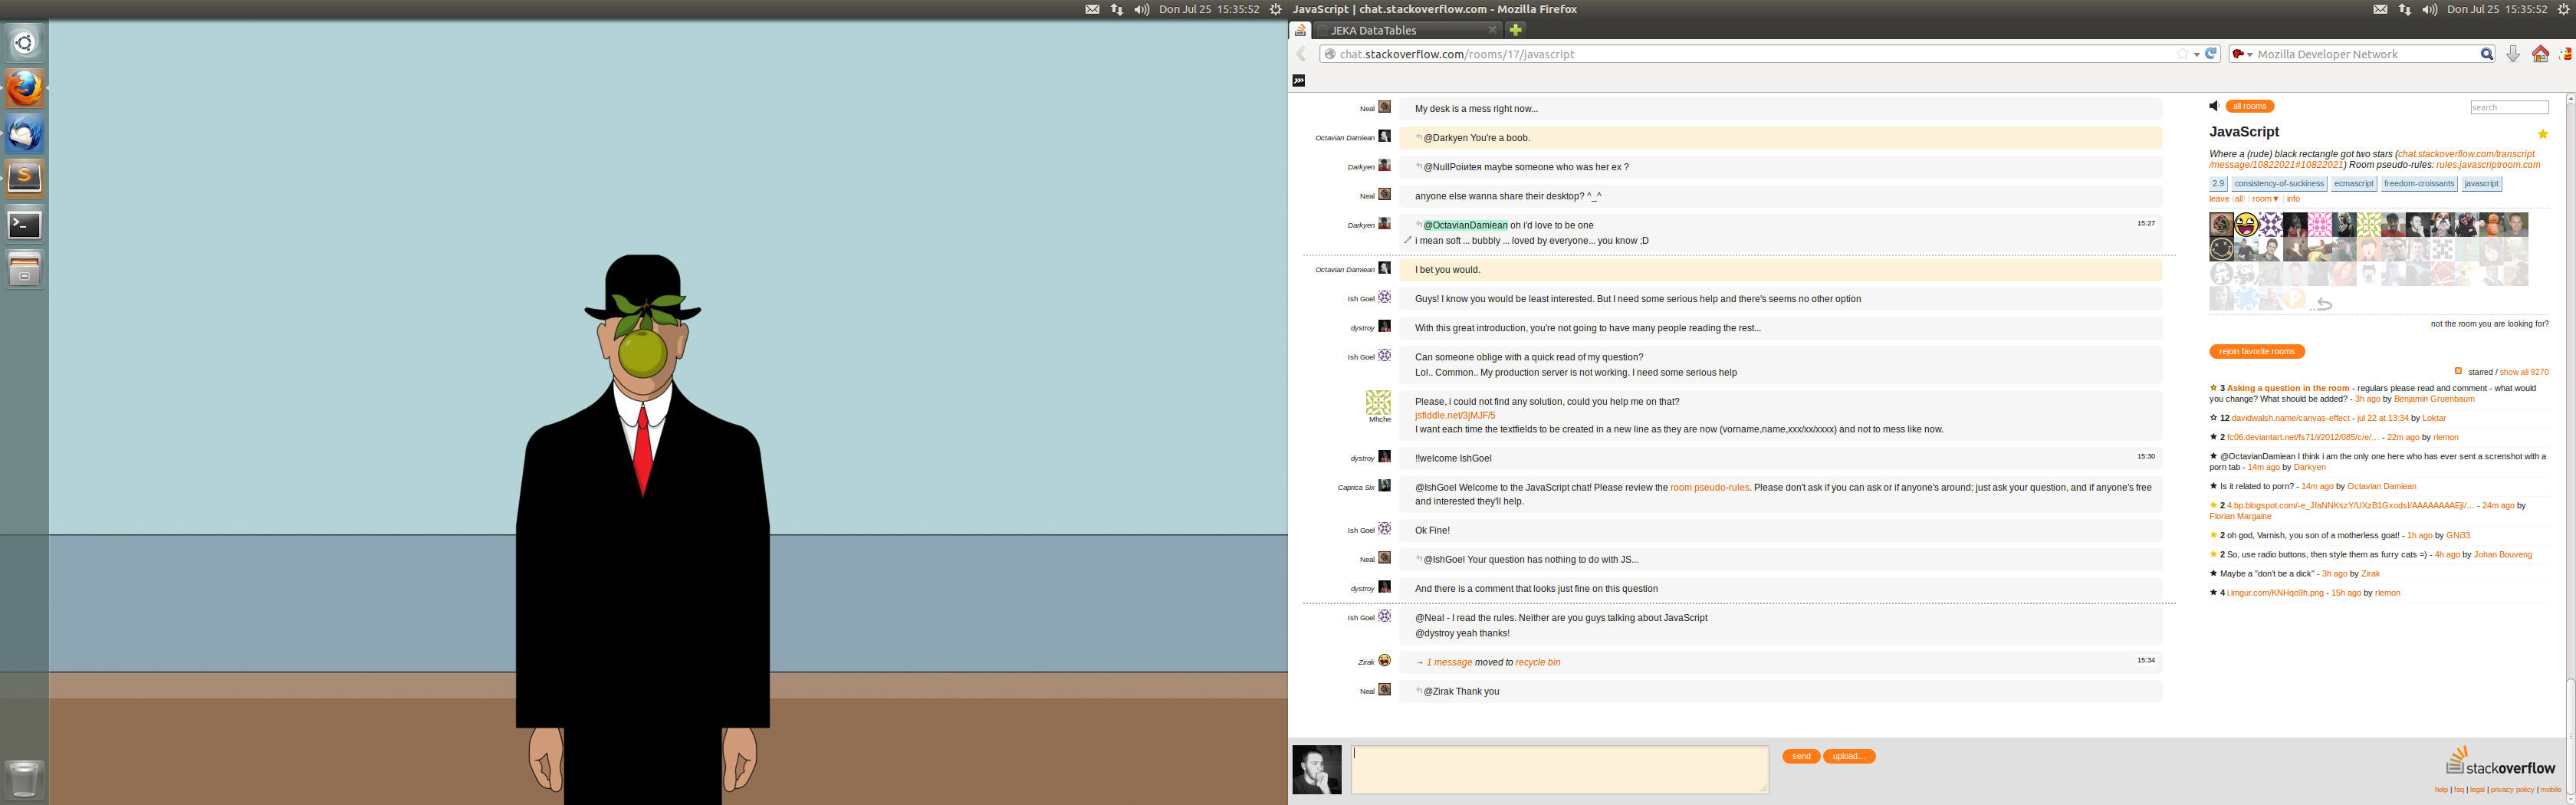Open the room info link

click(x=2293, y=199)
